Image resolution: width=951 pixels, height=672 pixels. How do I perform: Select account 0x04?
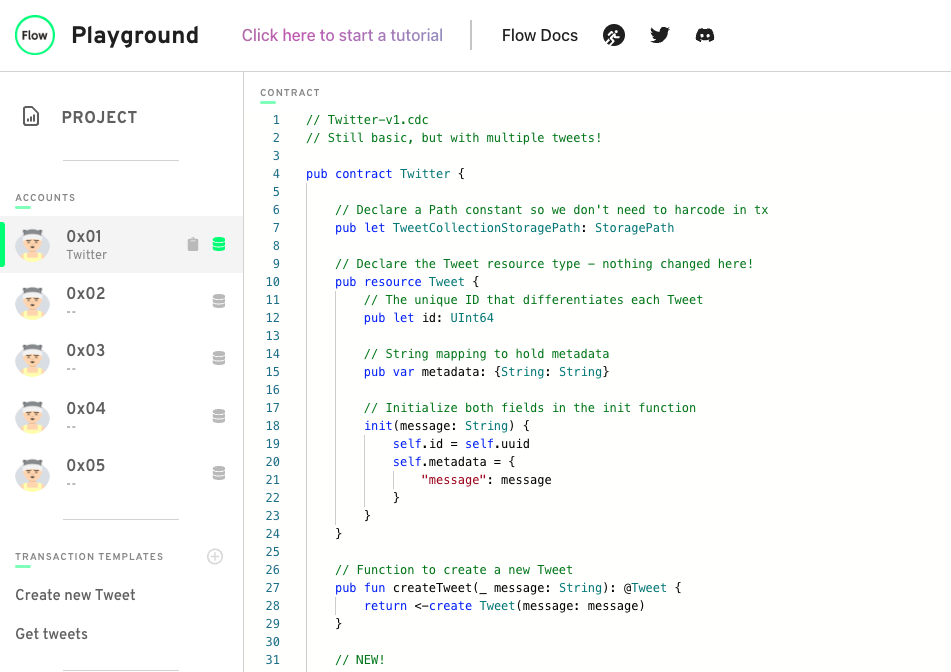pos(121,416)
